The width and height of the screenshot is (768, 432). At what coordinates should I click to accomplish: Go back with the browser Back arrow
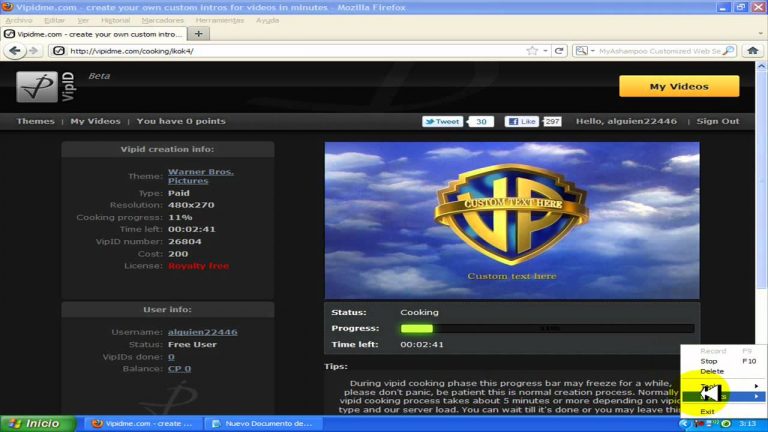coord(15,50)
